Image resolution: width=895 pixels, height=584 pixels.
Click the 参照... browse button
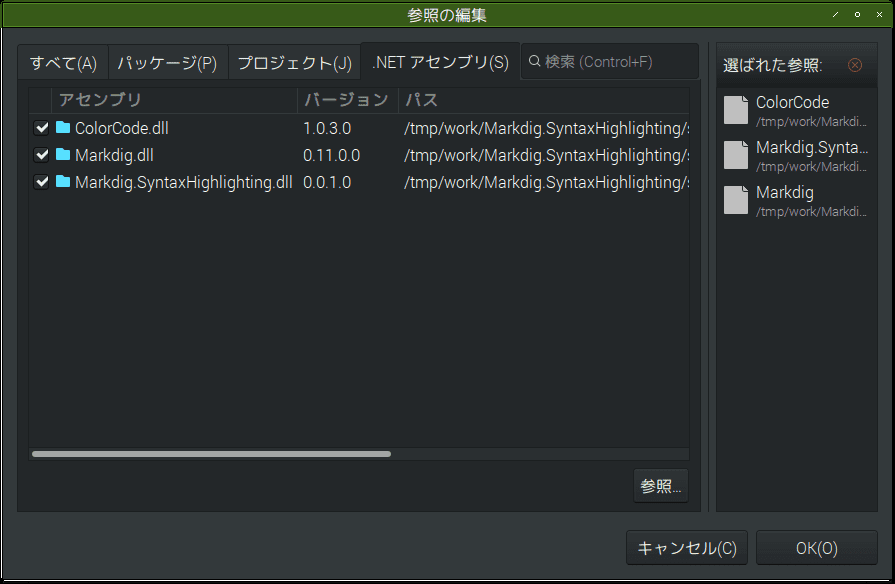(x=660, y=486)
